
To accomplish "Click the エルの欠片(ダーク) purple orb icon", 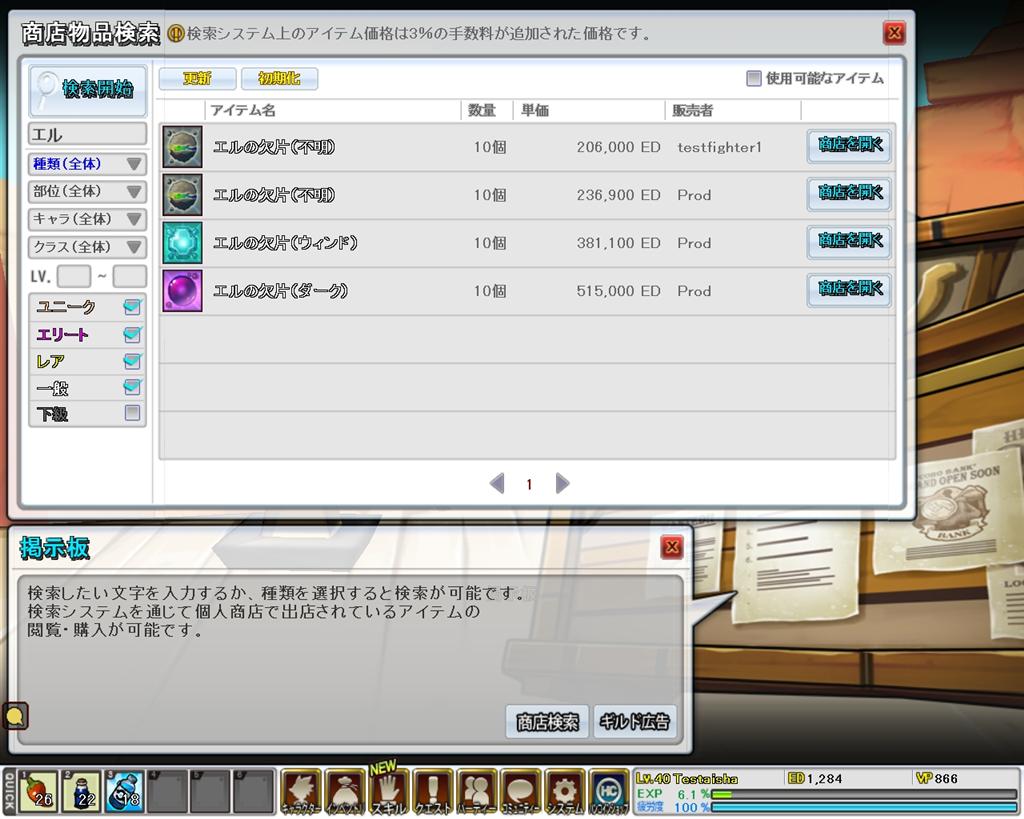I will [182, 291].
